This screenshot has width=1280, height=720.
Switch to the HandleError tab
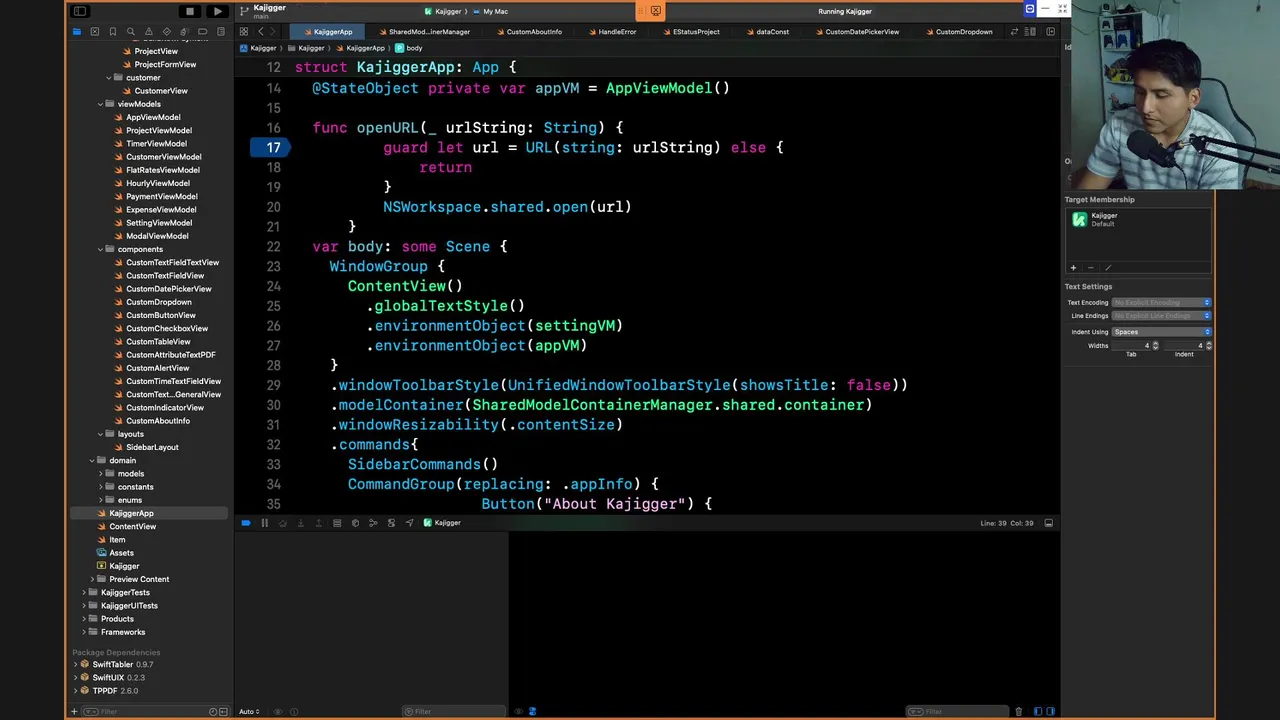(611, 32)
